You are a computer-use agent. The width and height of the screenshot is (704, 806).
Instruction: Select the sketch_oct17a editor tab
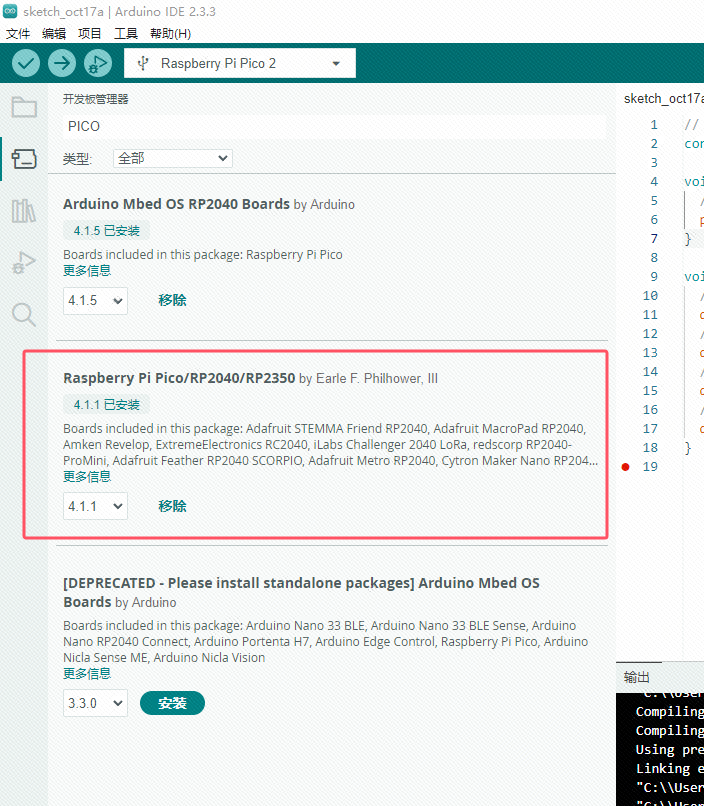662,98
